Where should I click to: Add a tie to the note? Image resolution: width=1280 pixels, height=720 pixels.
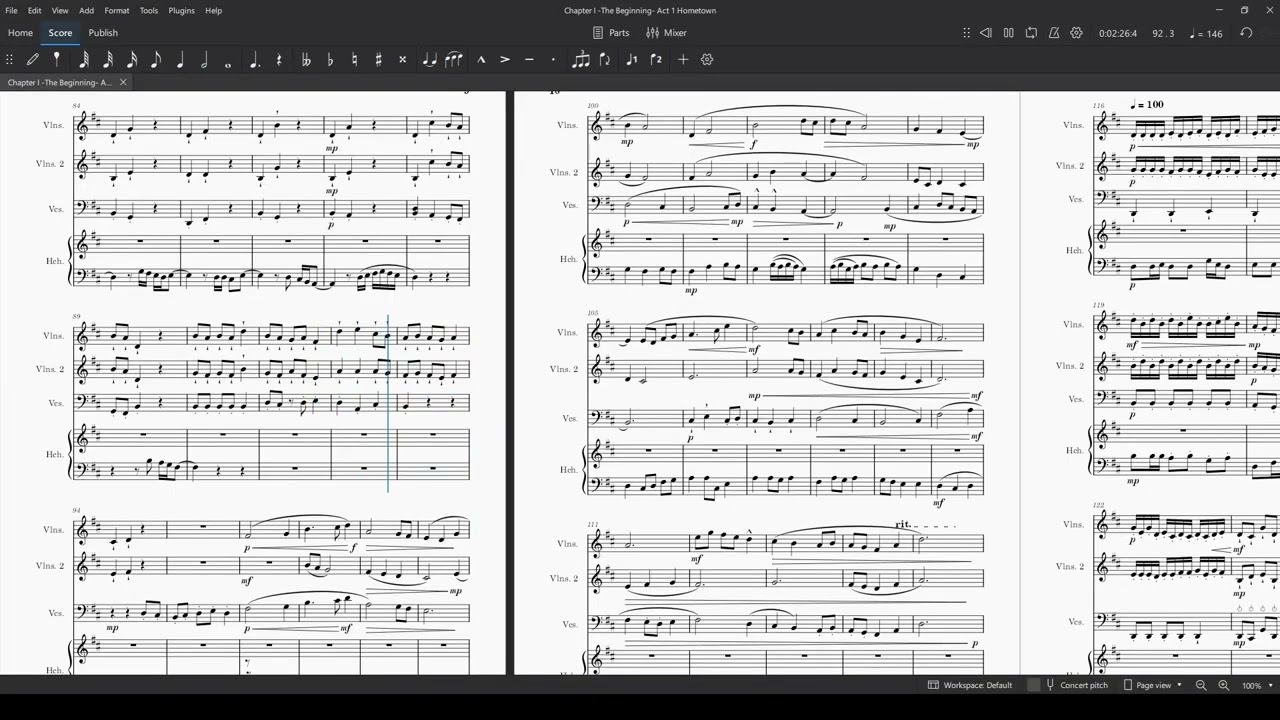pyautogui.click(x=430, y=60)
